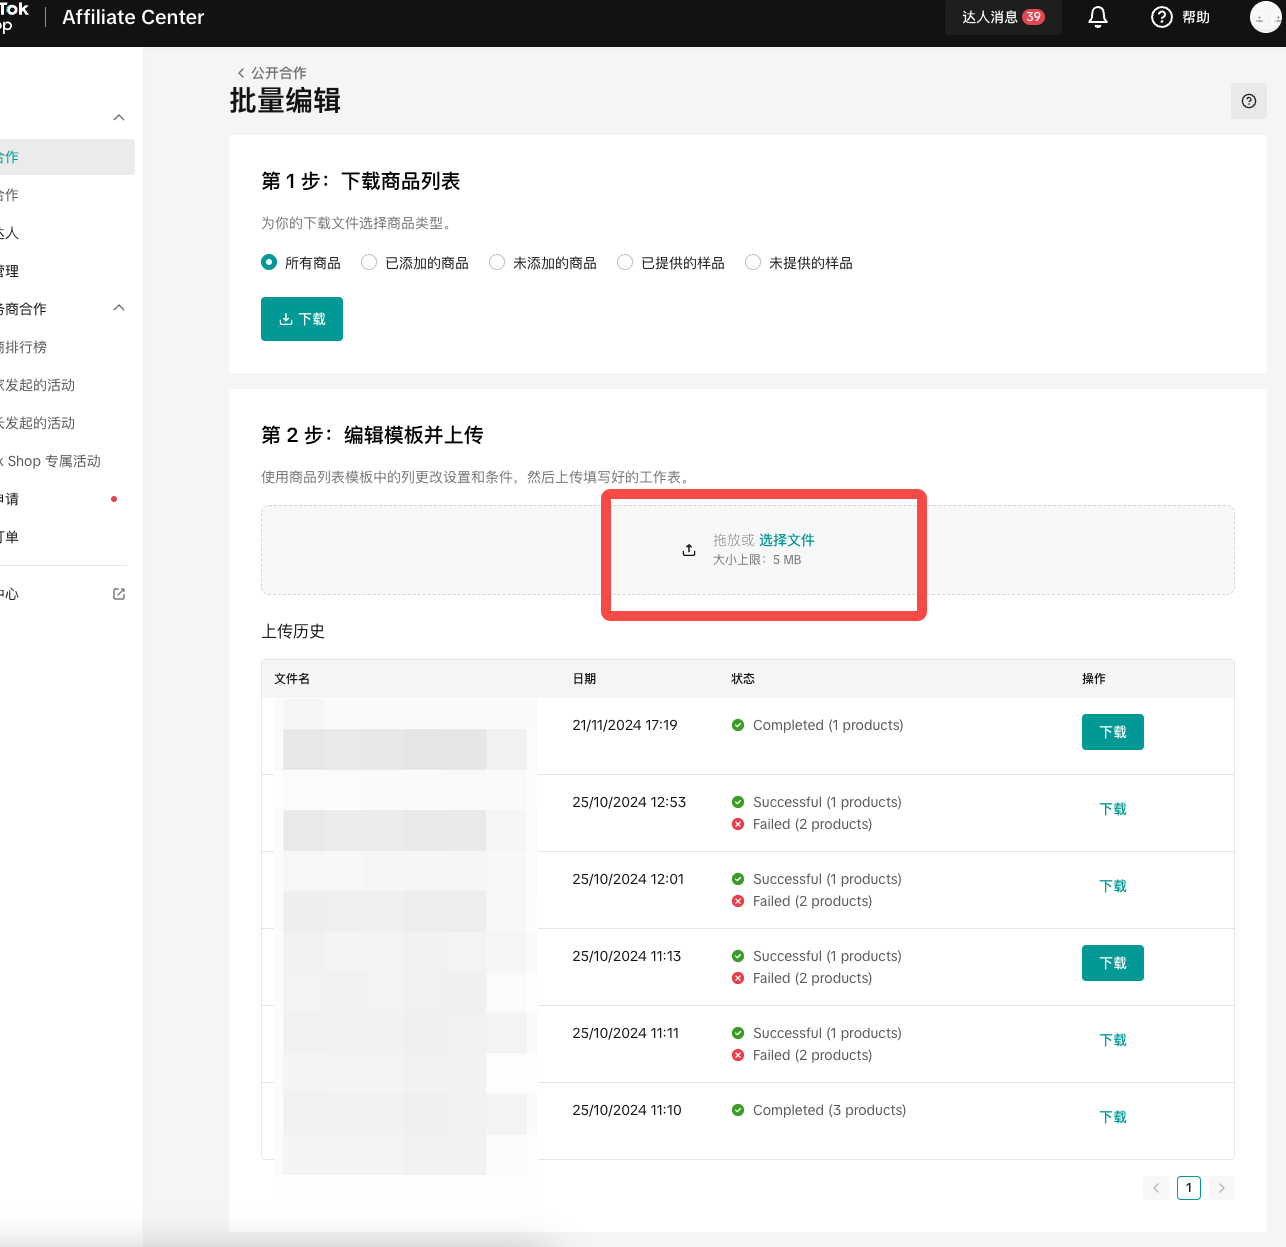
Task: Click the question mark icon beside page title
Action: 1248,101
